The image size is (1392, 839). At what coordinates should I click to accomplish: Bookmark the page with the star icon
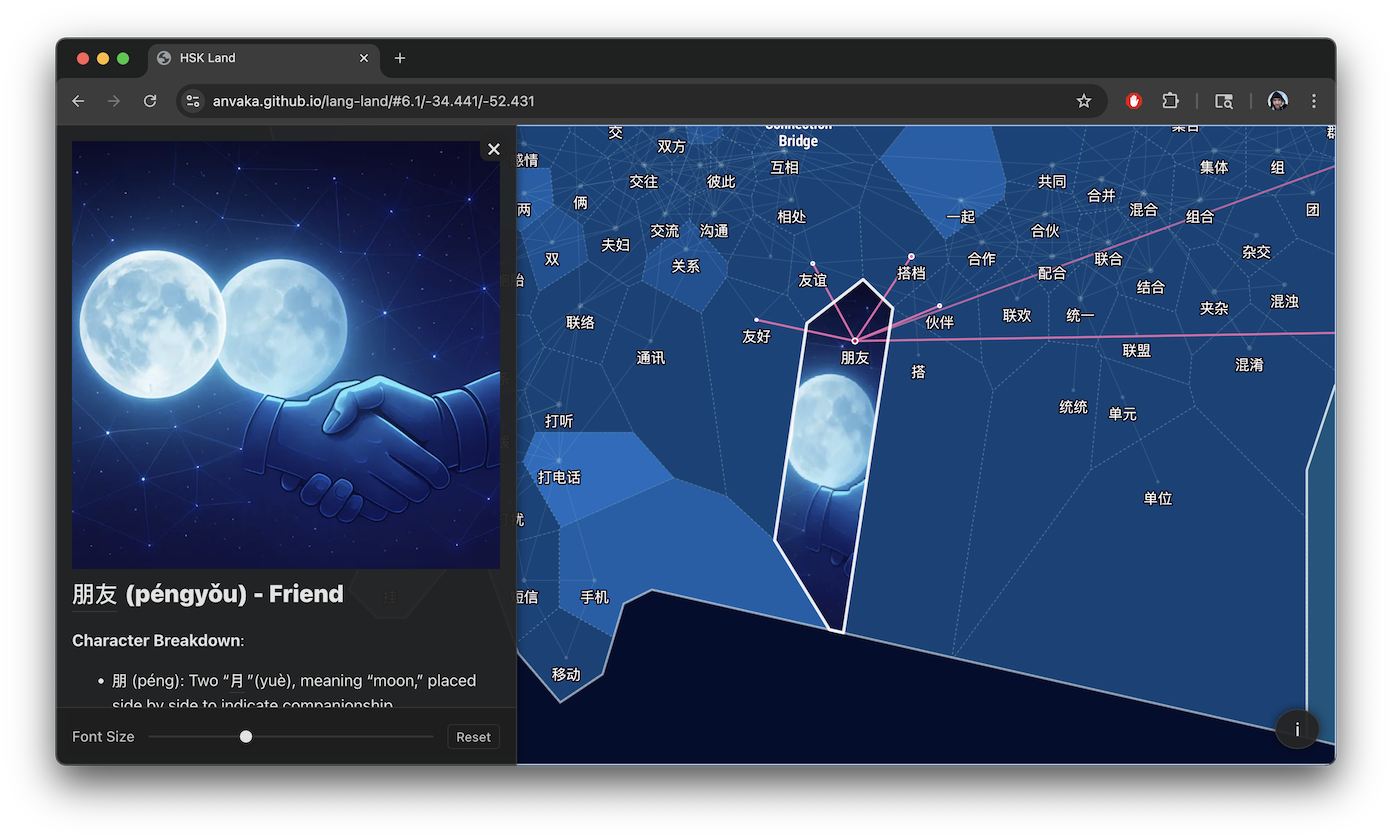click(1084, 101)
